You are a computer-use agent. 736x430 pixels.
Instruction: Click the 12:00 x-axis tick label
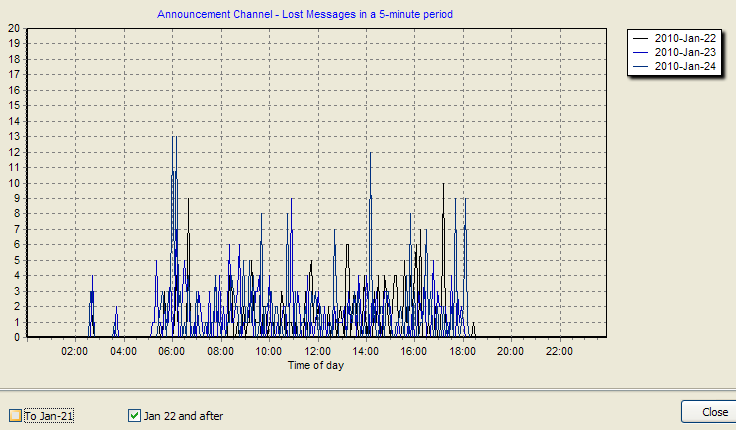click(317, 351)
